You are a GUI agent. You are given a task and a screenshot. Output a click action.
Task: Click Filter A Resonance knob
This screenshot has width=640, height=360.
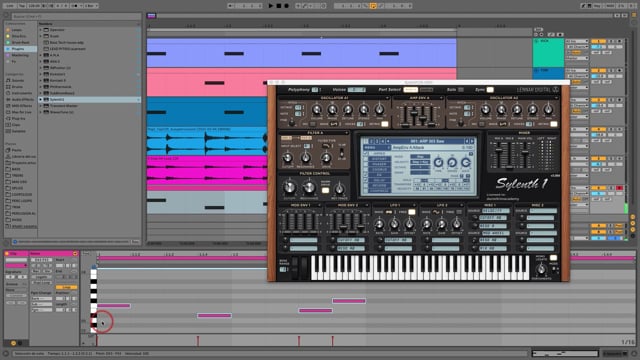(x=305, y=158)
